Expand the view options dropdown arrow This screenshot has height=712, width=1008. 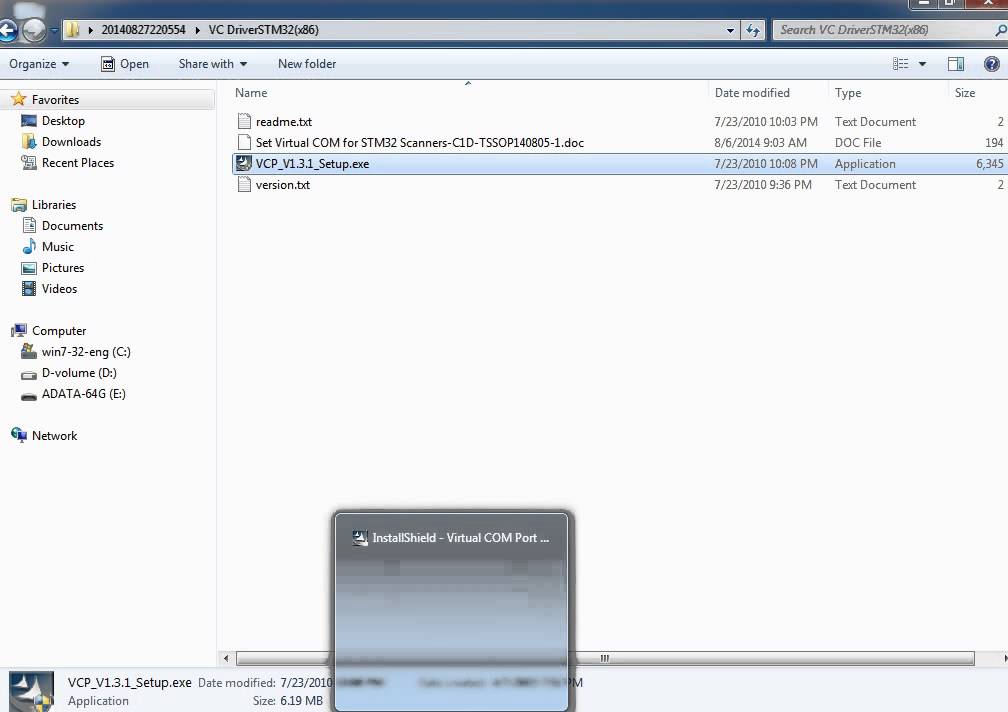tap(922, 64)
